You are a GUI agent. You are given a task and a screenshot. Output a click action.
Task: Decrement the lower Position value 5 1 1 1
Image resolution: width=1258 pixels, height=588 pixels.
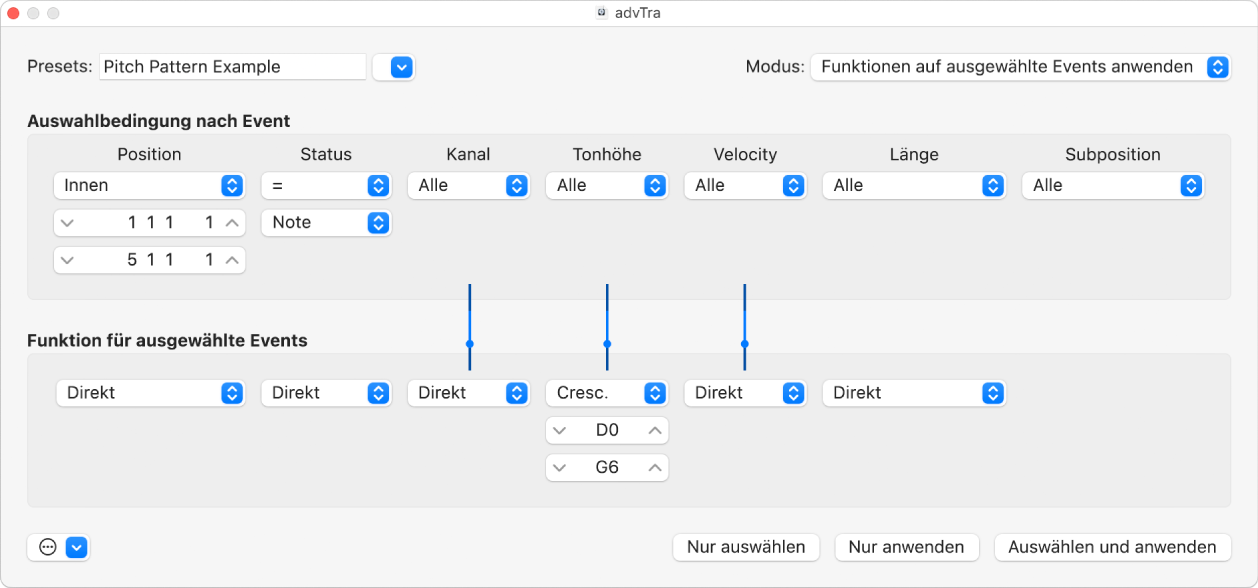(67, 260)
